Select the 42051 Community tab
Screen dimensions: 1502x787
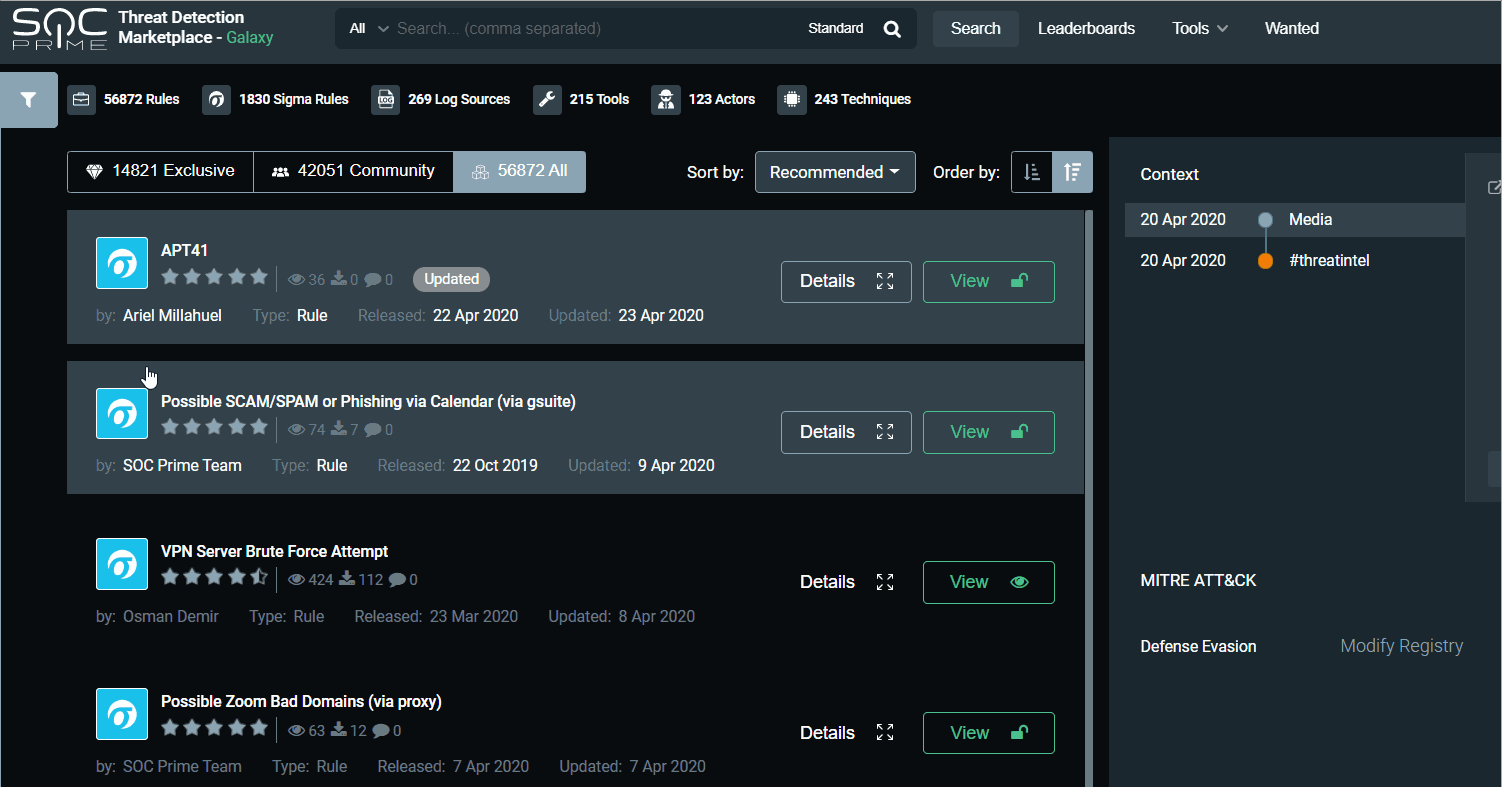coord(353,171)
